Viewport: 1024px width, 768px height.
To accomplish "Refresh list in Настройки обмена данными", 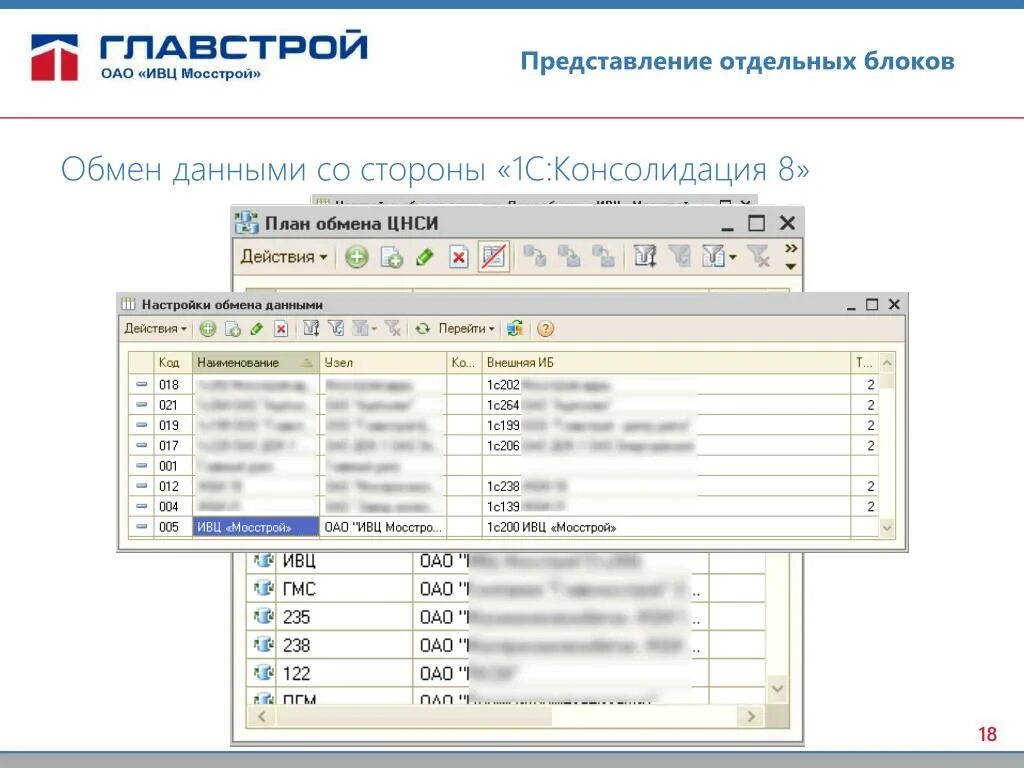I will (423, 328).
